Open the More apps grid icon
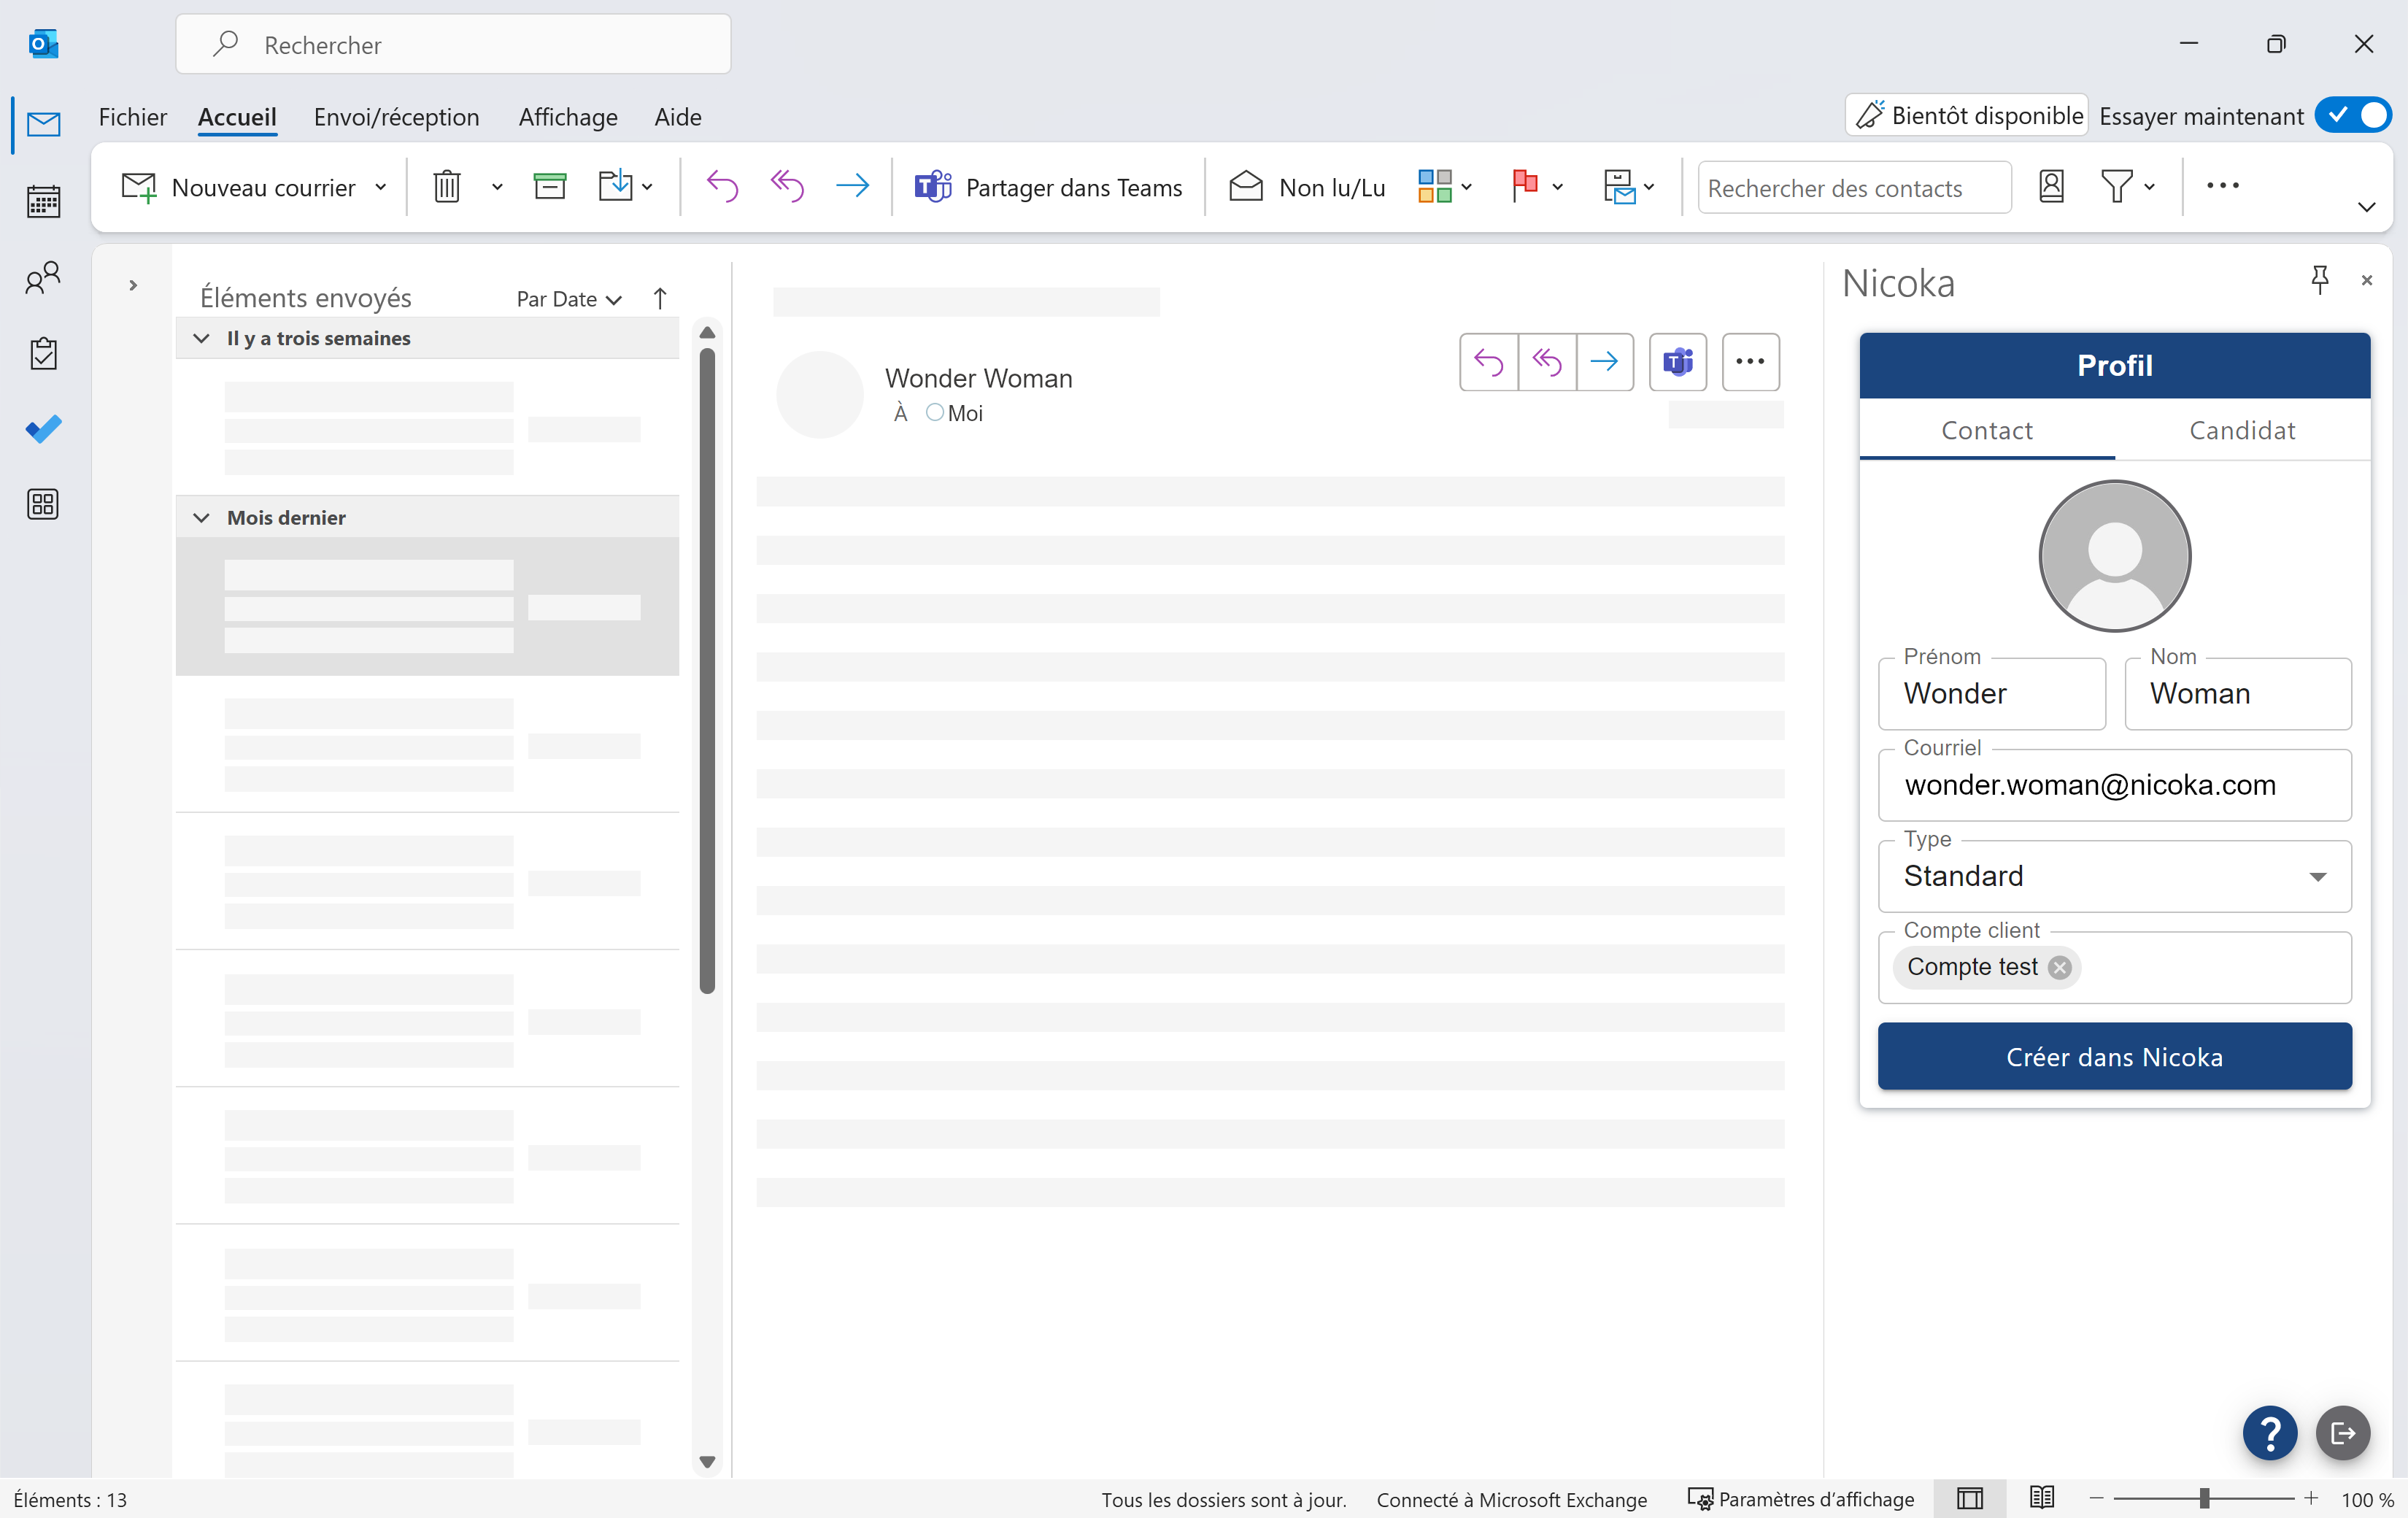 pos(43,504)
